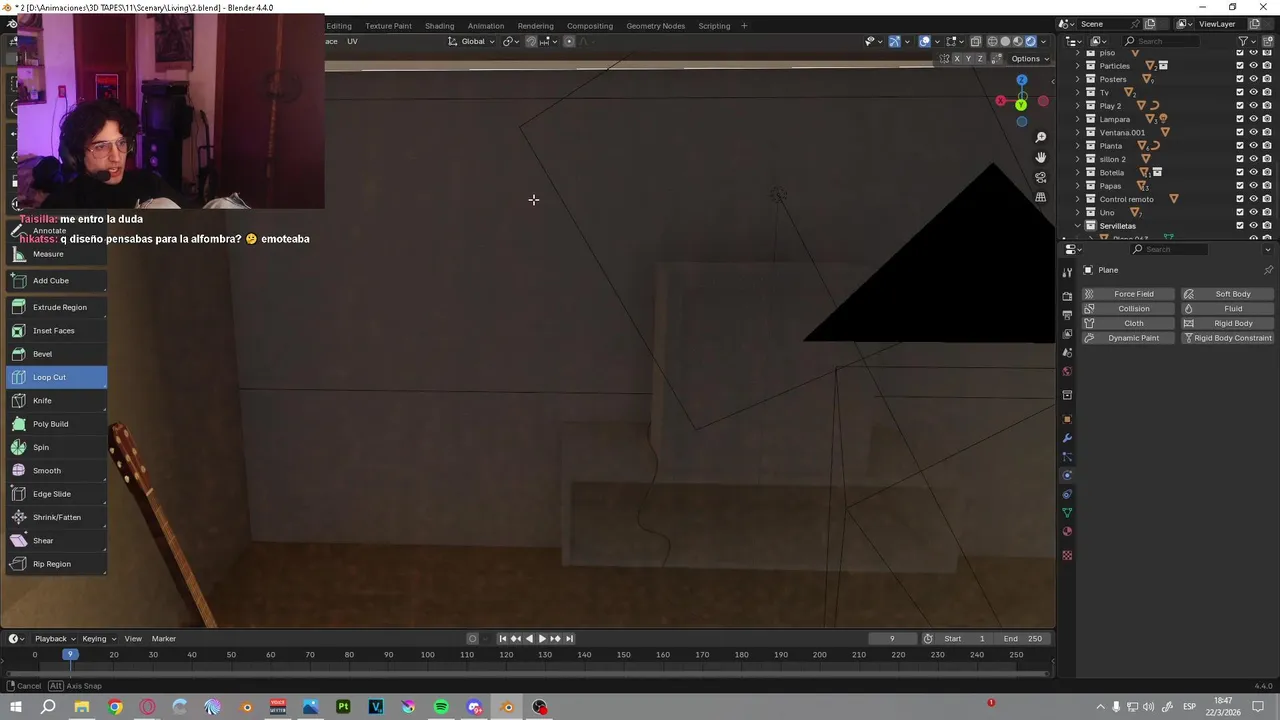The width and height of the screenshot is (1280, 720).
Task: Select the Shear tool
Action: pos(56,540)
